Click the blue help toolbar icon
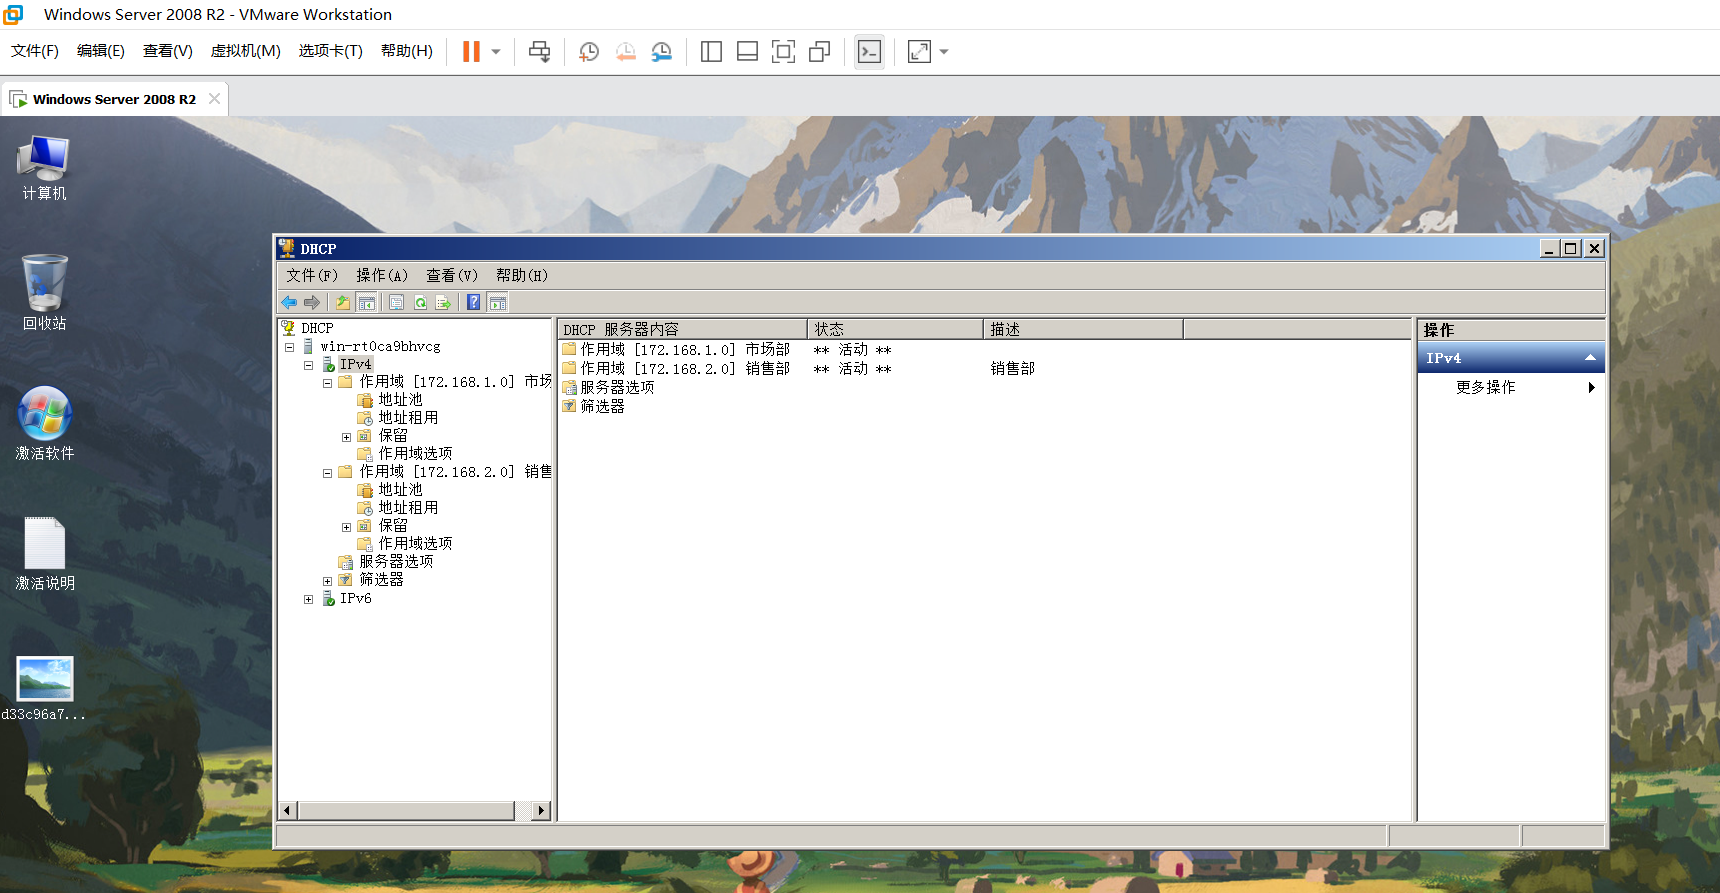This screenshot has height=893, width=1720. (474, 302)
